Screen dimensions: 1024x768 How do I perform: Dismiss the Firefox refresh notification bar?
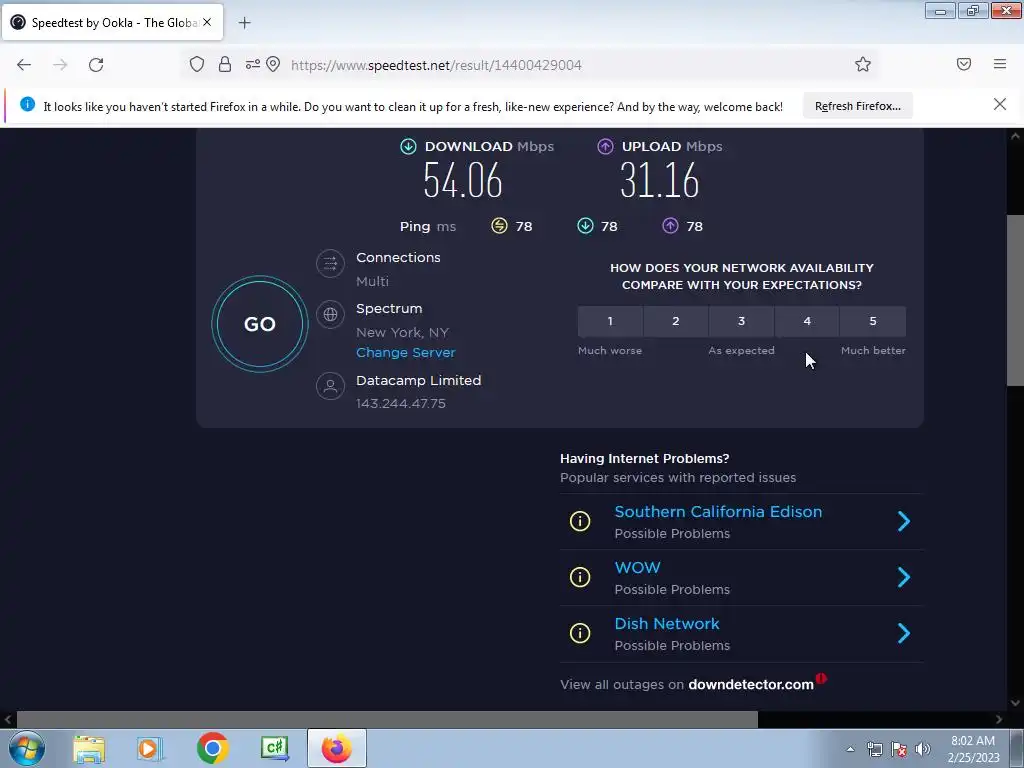[x=1000, y=104]
